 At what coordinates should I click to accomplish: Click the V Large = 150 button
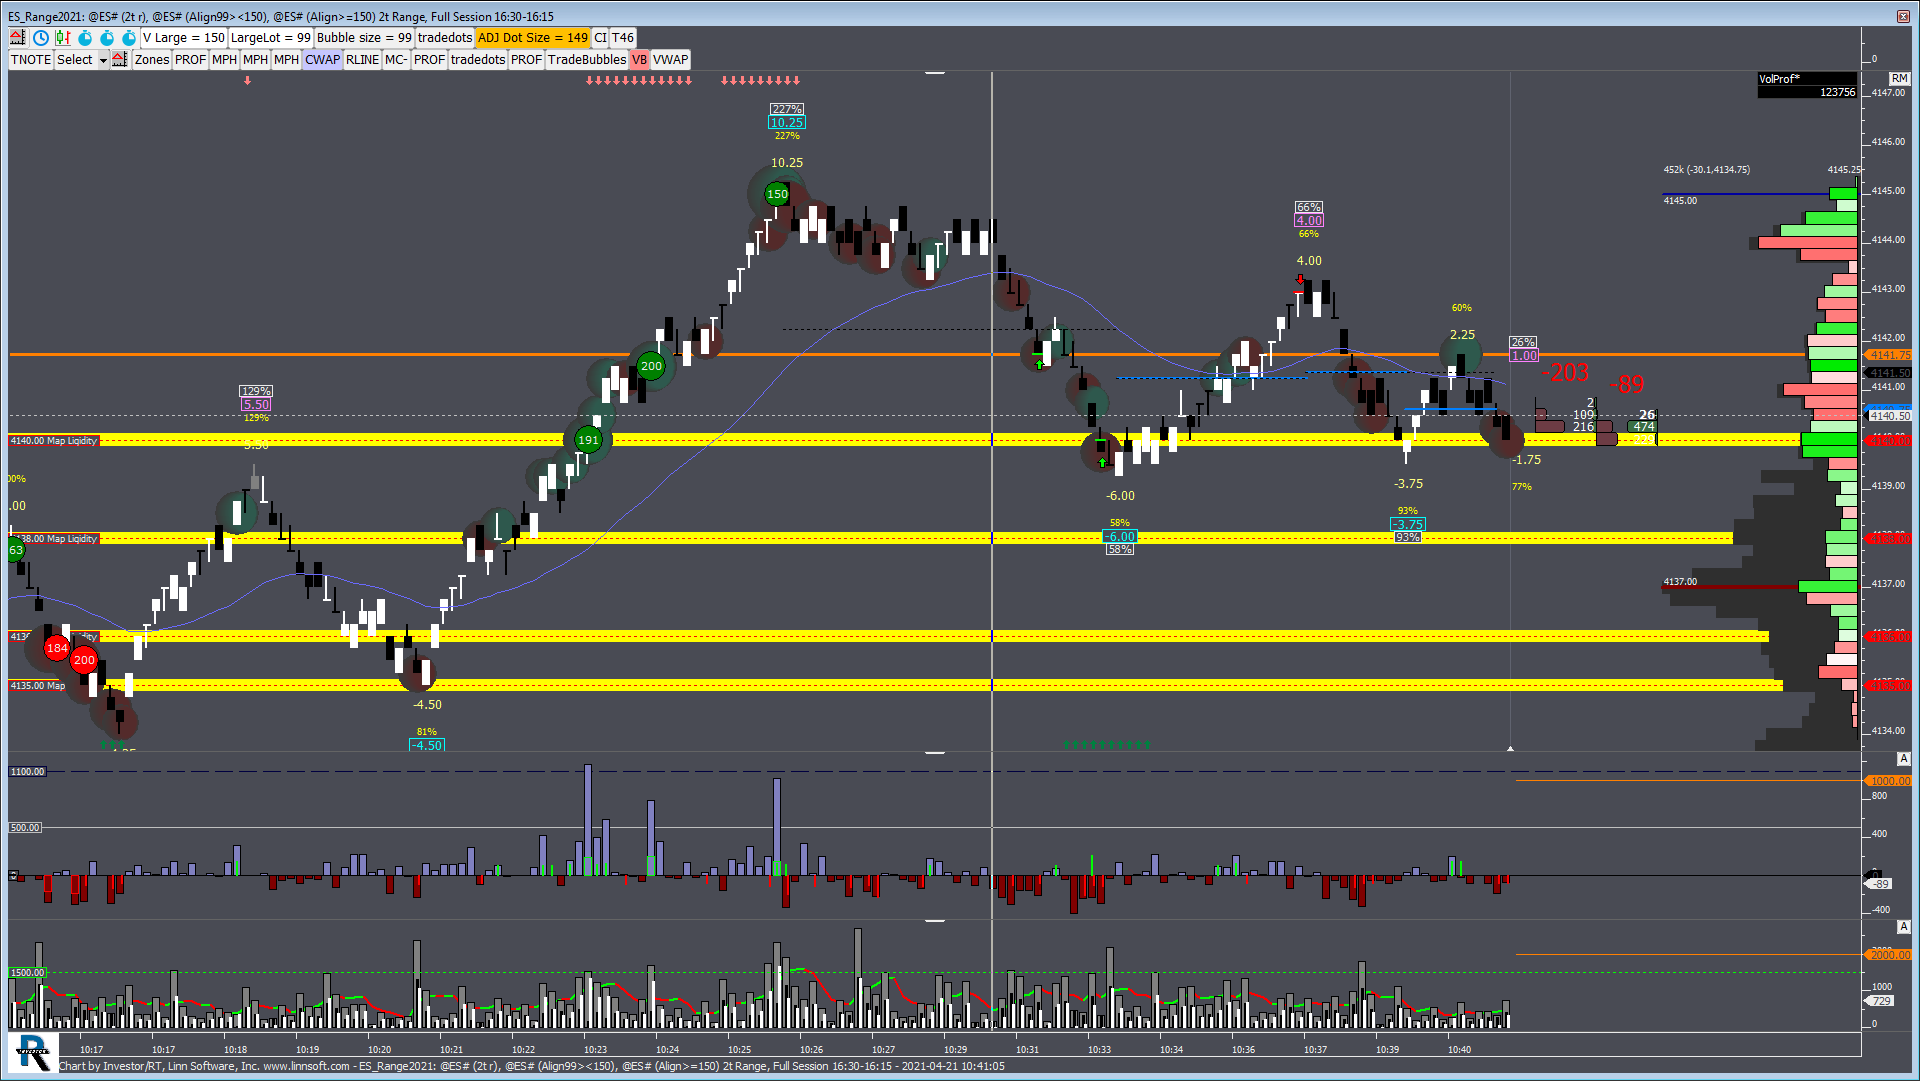pos(184,38)
